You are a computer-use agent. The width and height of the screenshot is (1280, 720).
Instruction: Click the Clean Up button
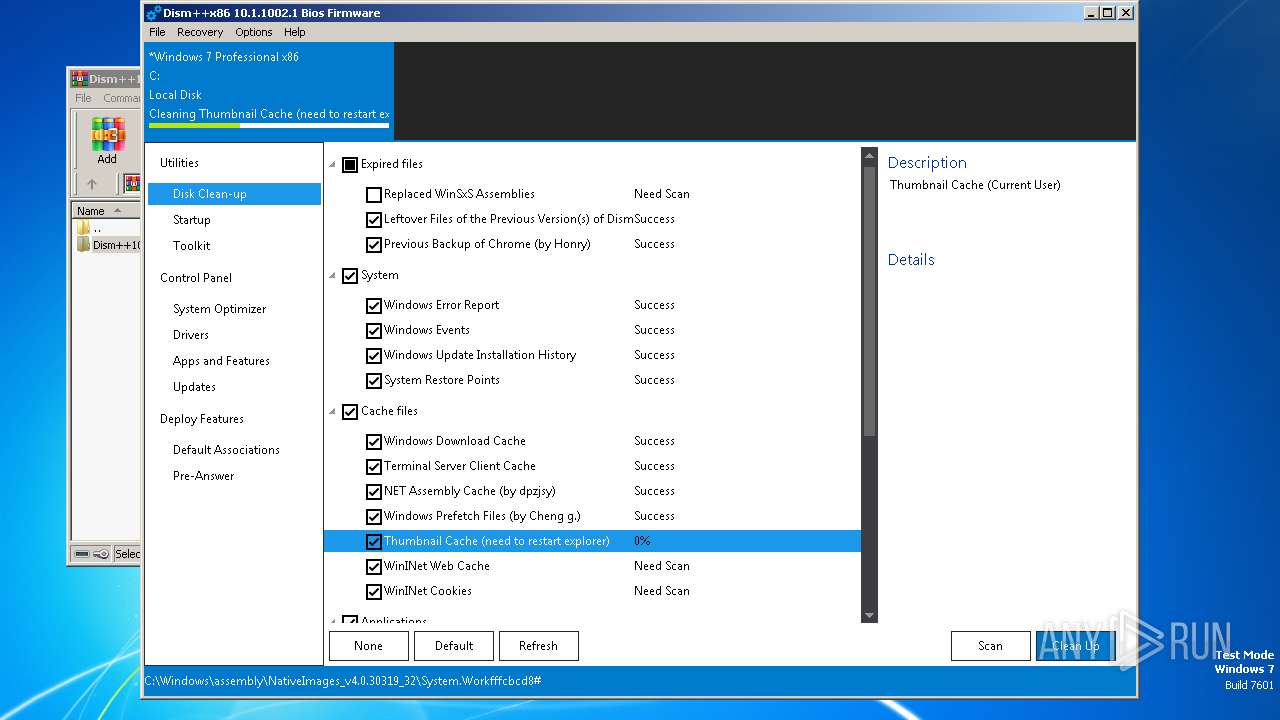[1076, 646]
